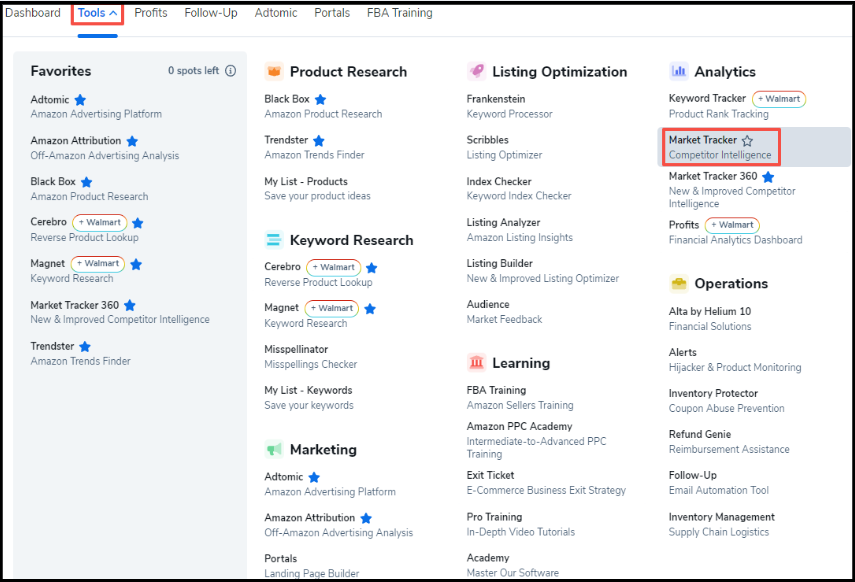
Task: Unfavorite Adtomic in the Favorites panel
Action: [80, 100]
